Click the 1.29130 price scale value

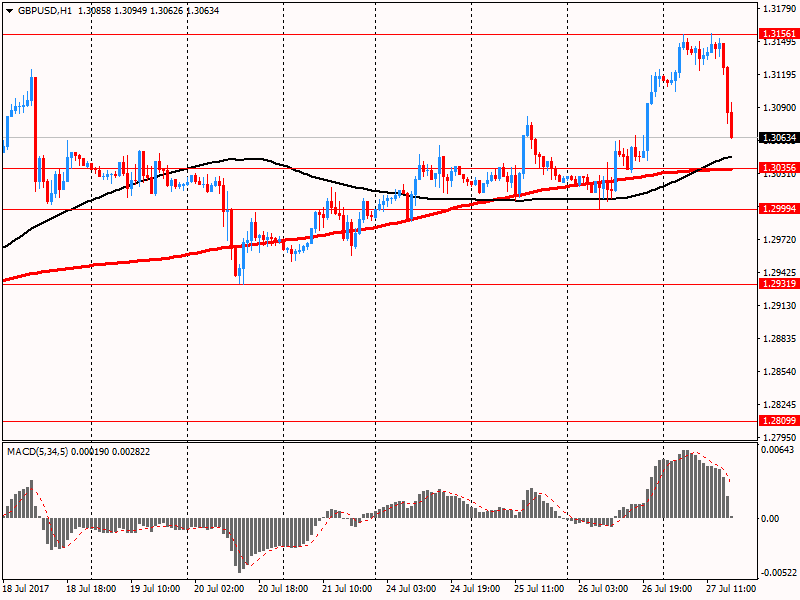coord(779,306)
